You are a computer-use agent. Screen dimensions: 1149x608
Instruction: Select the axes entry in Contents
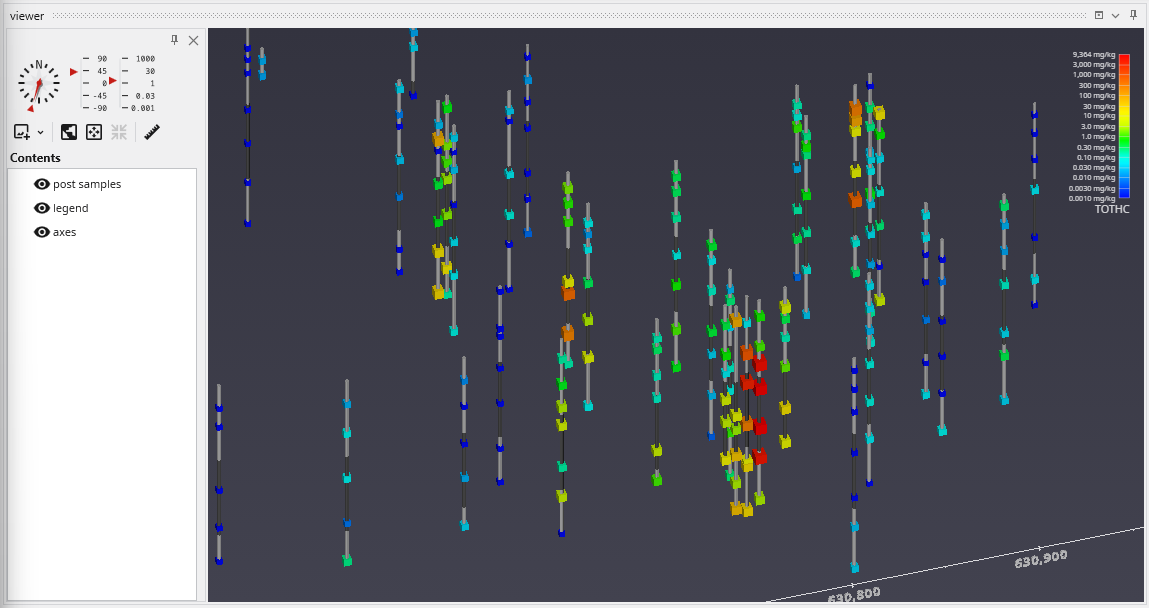64,232
